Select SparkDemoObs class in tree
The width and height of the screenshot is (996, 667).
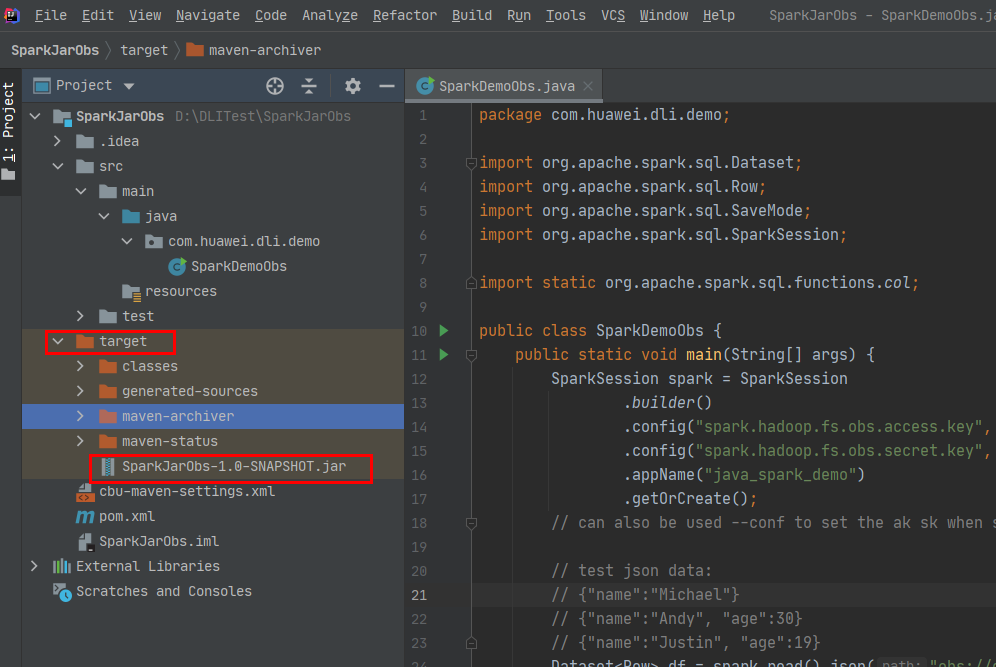pyautogui.click(x=238, y=267)
